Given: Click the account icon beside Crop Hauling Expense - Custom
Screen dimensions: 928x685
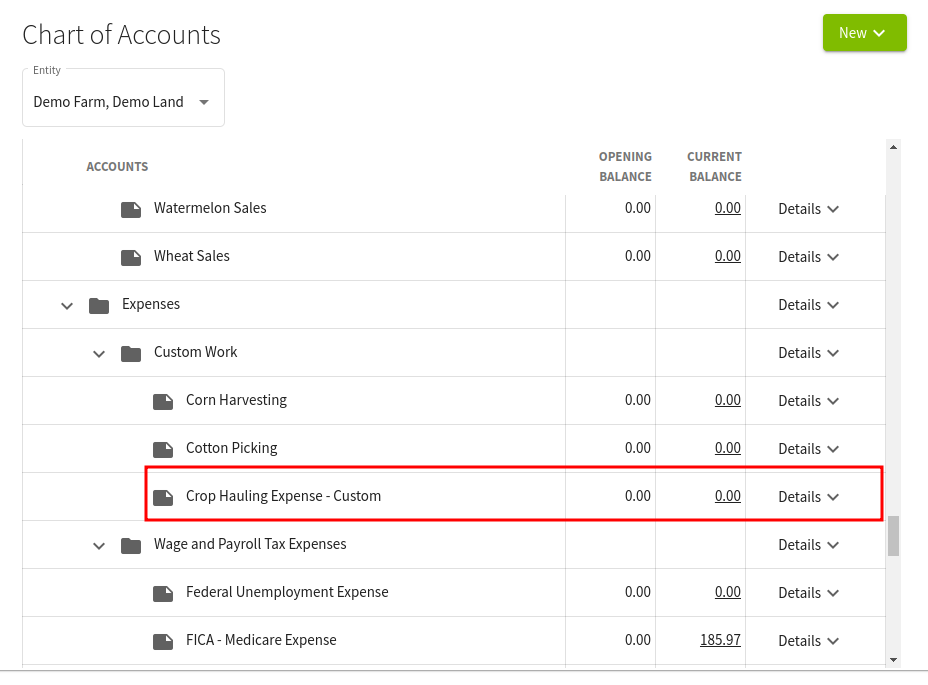Looking at the screenshot, I should pos(163,496).
